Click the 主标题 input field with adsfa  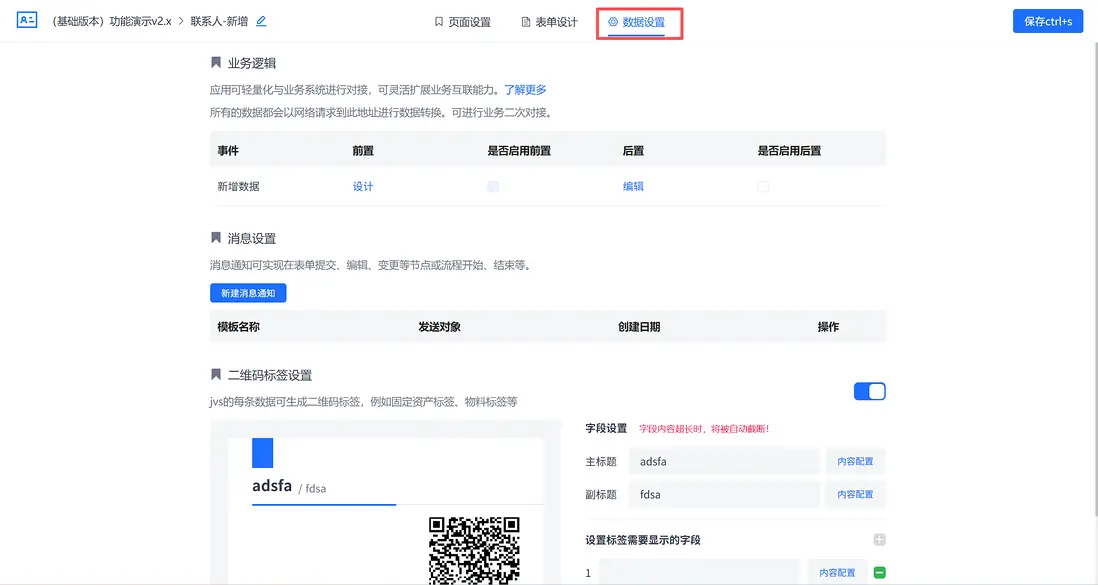pos(724,462)
